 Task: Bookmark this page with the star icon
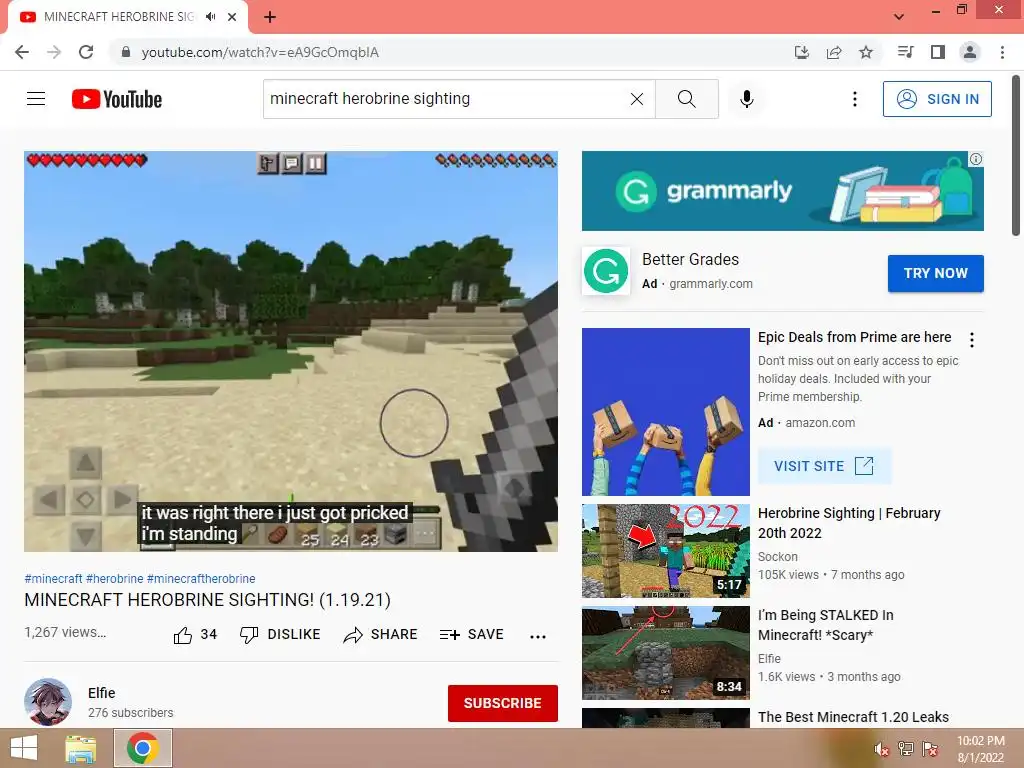[x=866, y=52]
